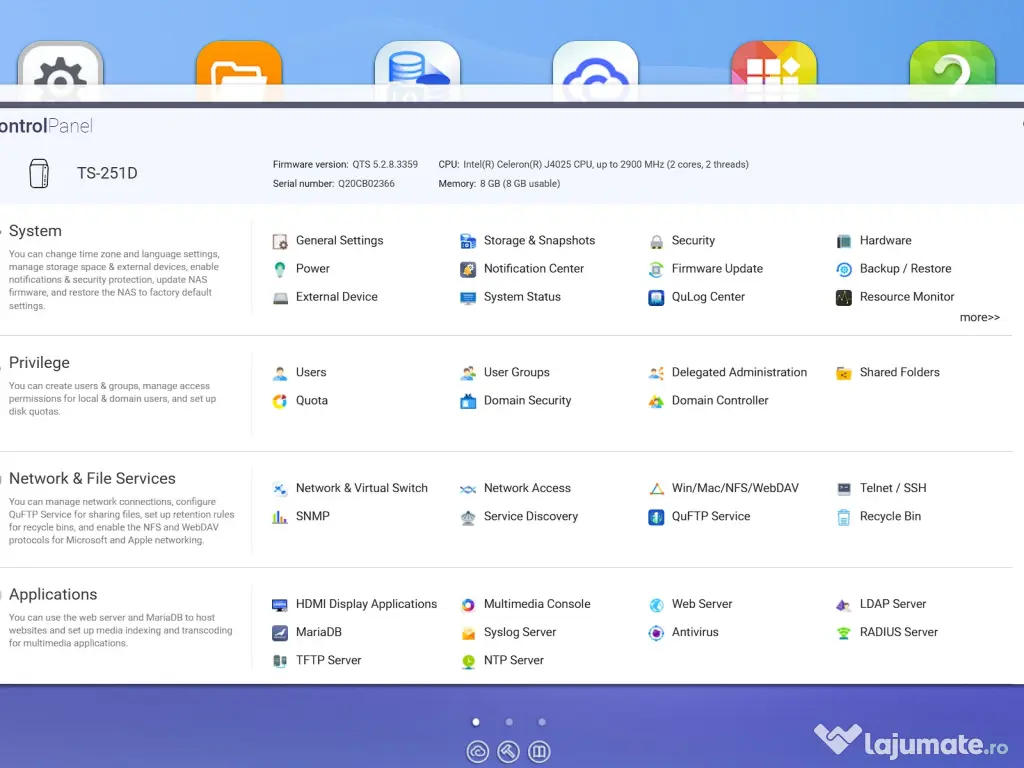This screenshot has width=1024, height=768.
Task: Switch to the third desktop page dot
Action: tap(542, 722)
